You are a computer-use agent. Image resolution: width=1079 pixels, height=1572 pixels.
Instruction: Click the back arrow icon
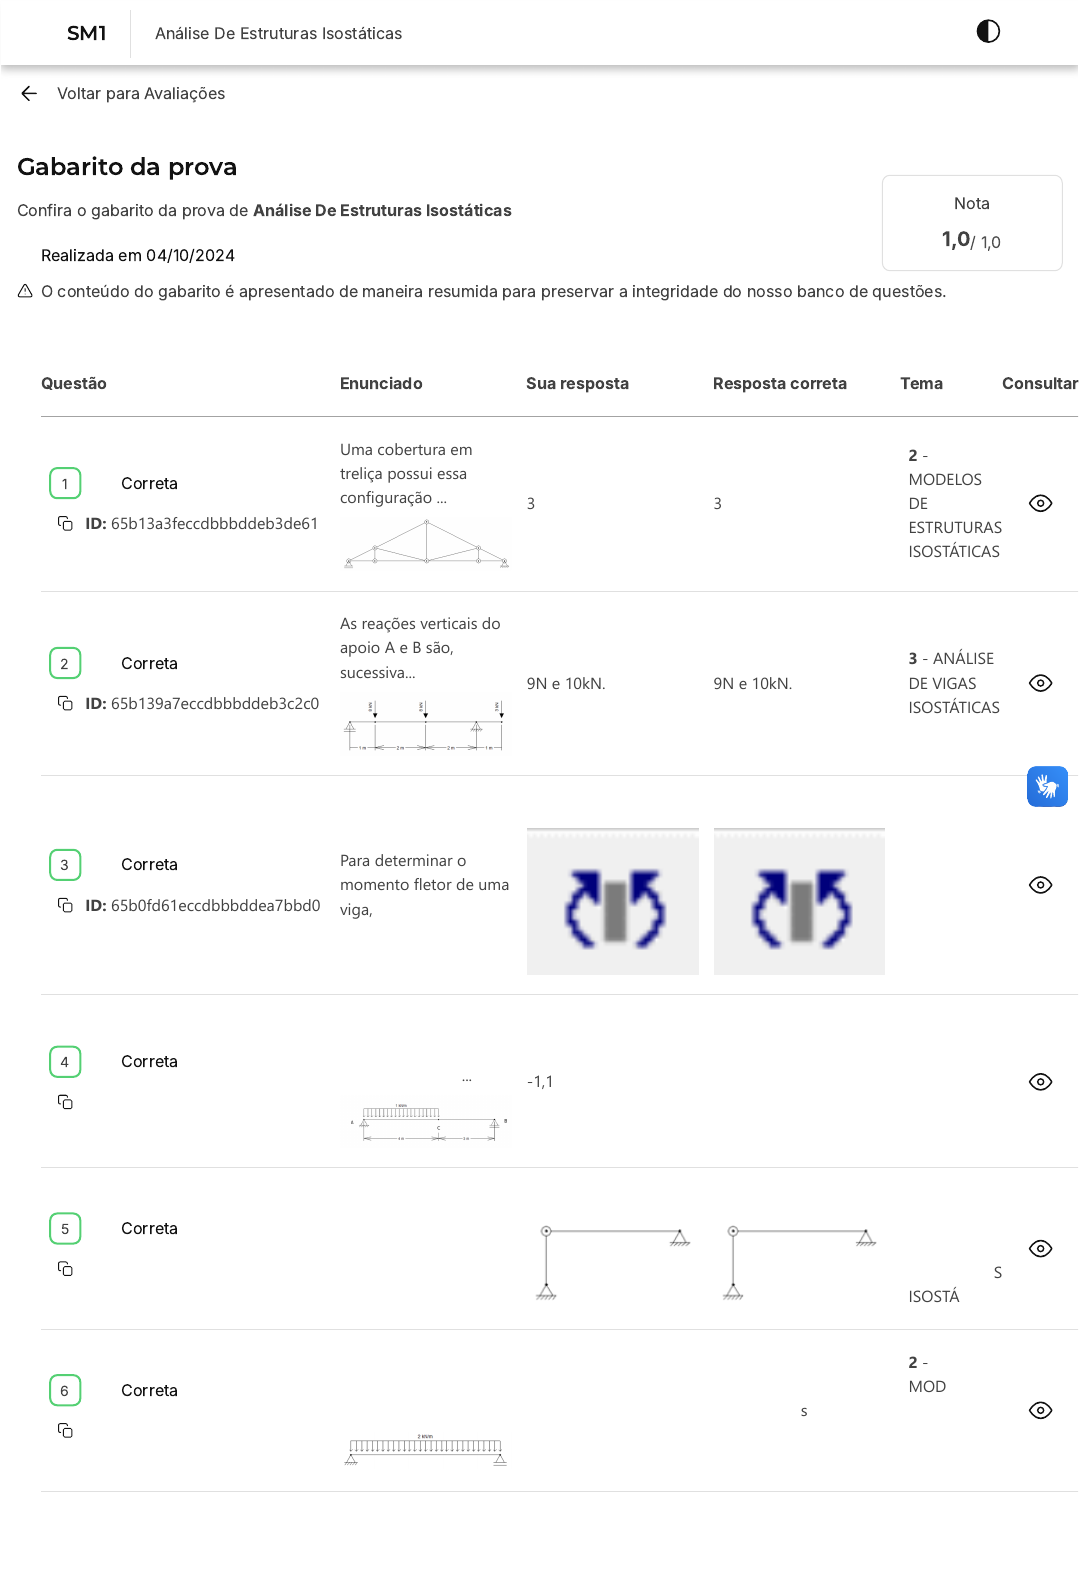(29, 94)
